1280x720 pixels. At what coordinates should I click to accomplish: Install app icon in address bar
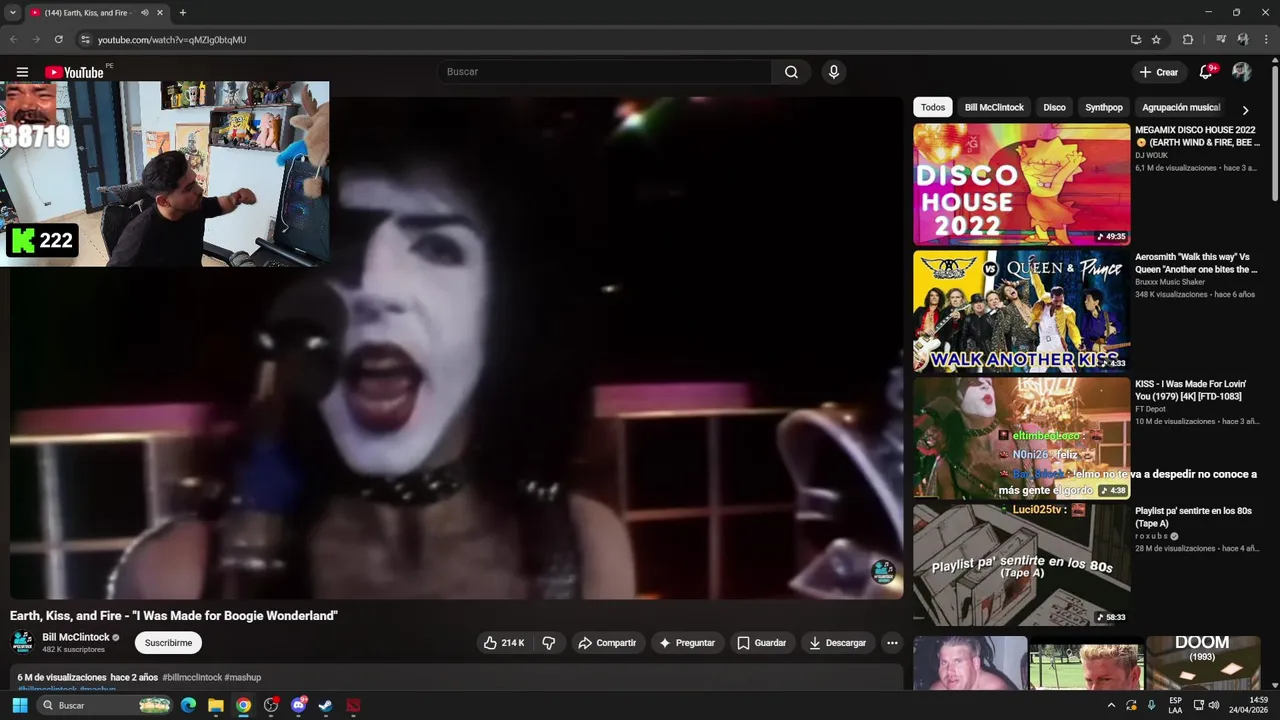pyautogui.click(x=1135, y=40)
